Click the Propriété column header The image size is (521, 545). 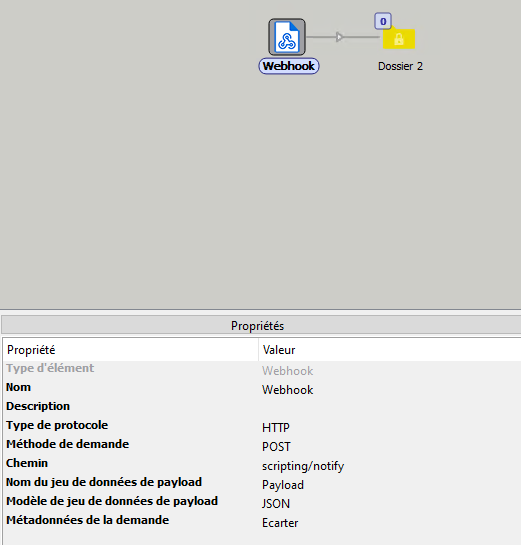pos(131,350)
